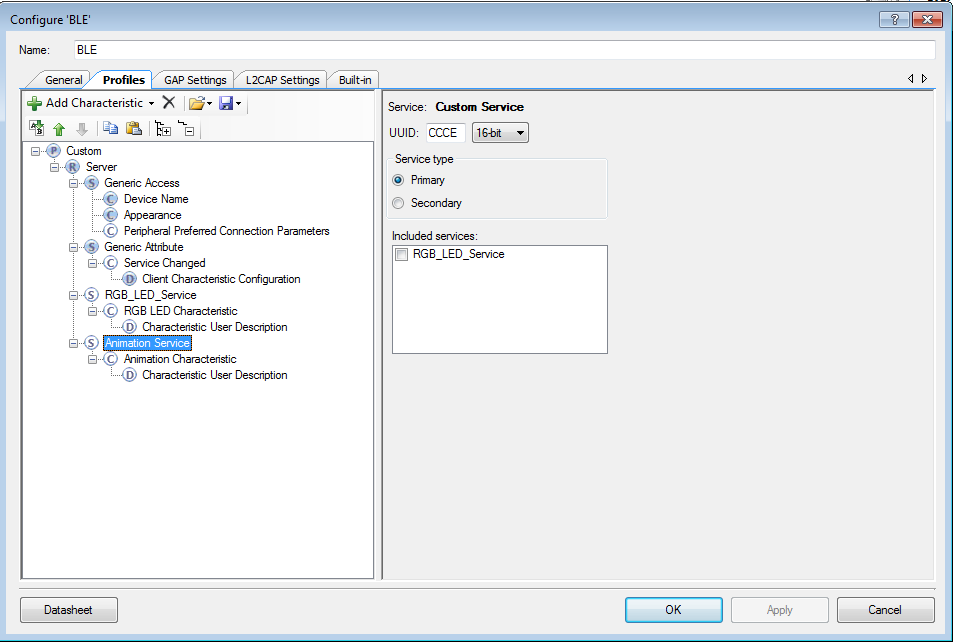Viewport: 953px width, 642px height.
Task: Click the C icon beside Animation Characteristic
Action: (111, 359)
